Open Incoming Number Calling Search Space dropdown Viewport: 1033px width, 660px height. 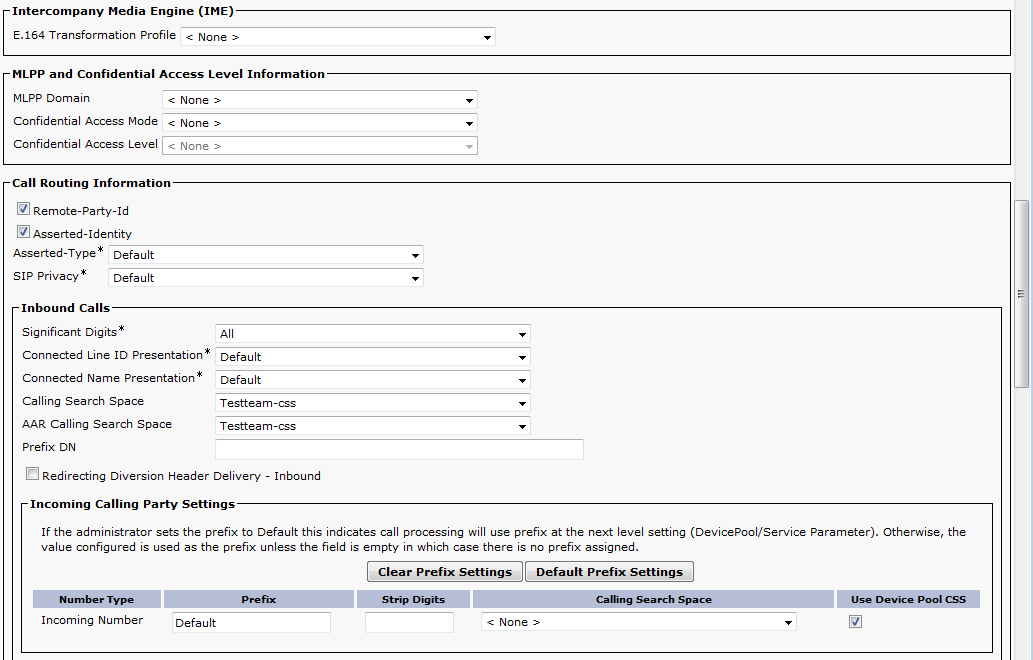pos(638,622)
